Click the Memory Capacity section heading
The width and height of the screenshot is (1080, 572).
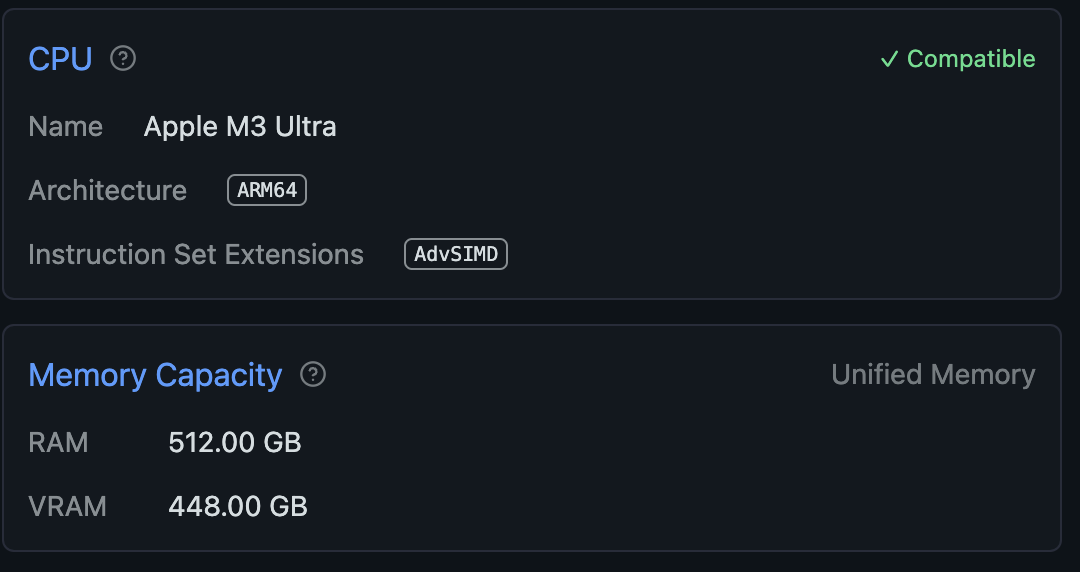point(155,376)
